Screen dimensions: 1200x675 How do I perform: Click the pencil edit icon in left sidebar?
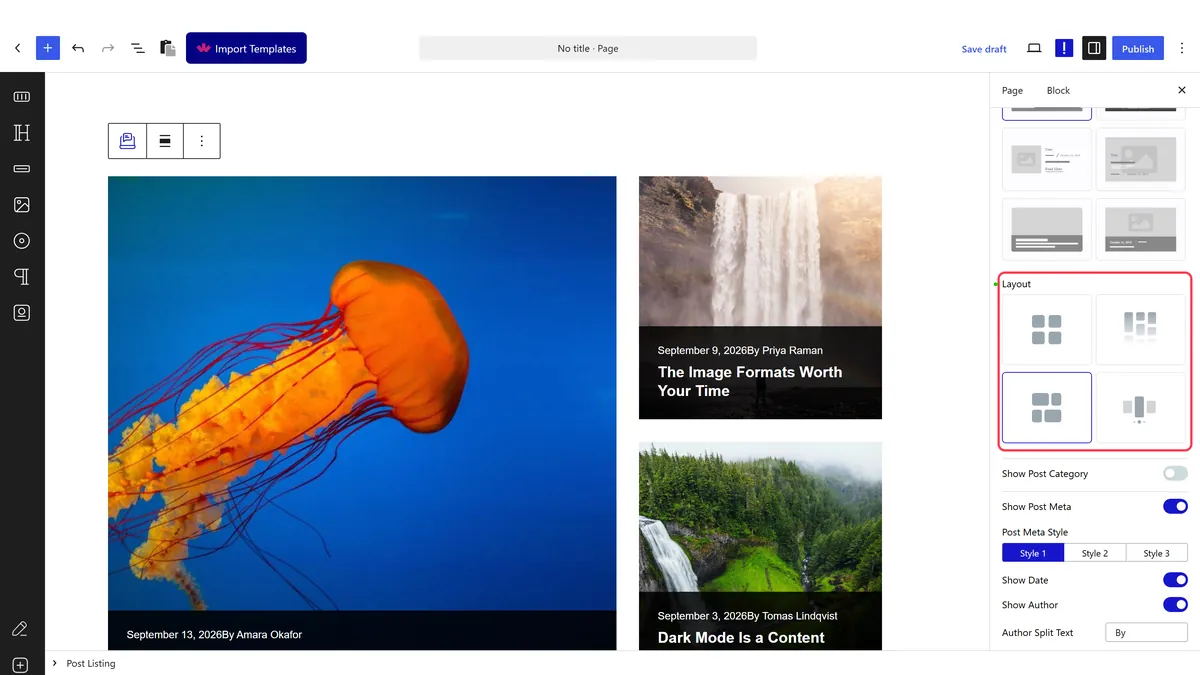[19, 629]
